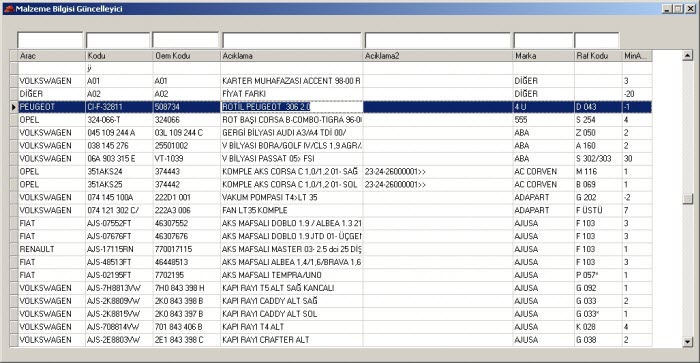Screen dimensions: 700x363
Task: Click the ADAPART cell in the 222D1 001 row
Action: tap(543, 197)
